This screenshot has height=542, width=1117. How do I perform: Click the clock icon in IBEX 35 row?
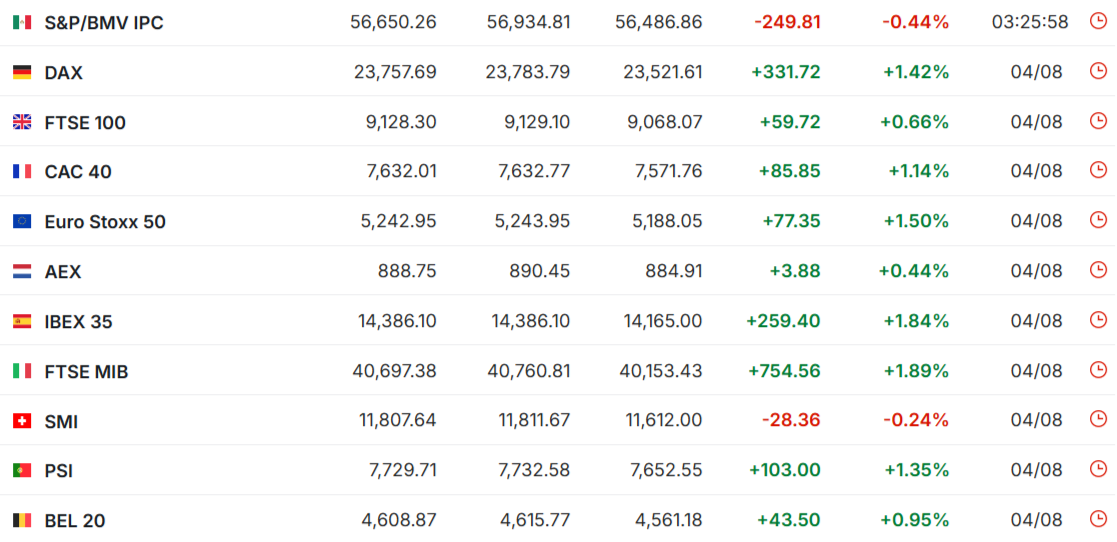1098,320
